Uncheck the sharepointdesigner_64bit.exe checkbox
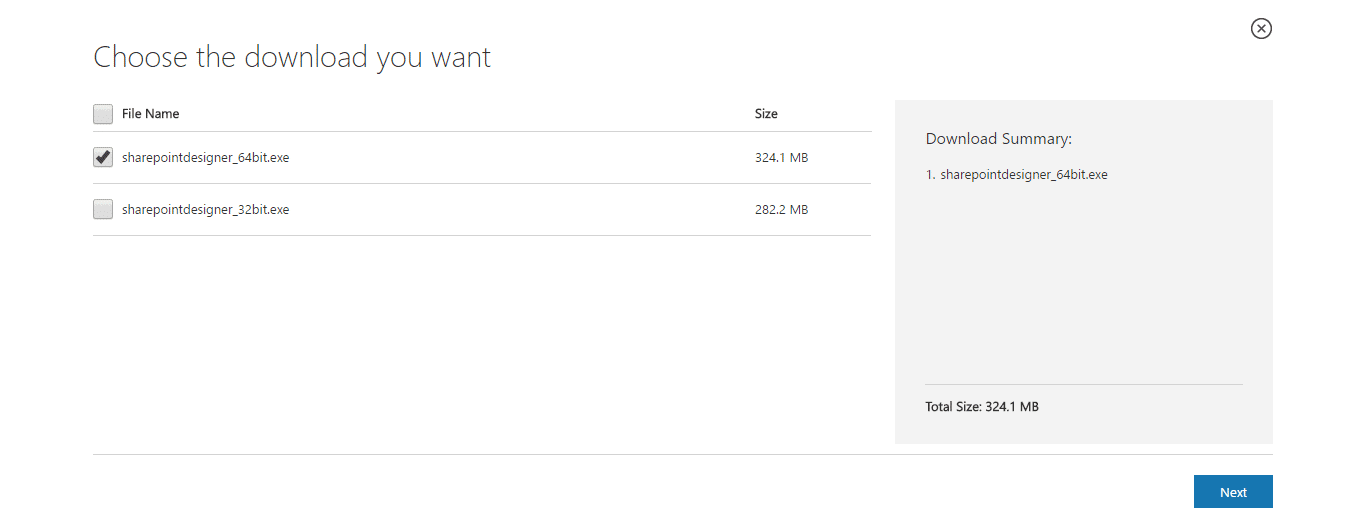1366x524 pixels. tap(103, 157)
